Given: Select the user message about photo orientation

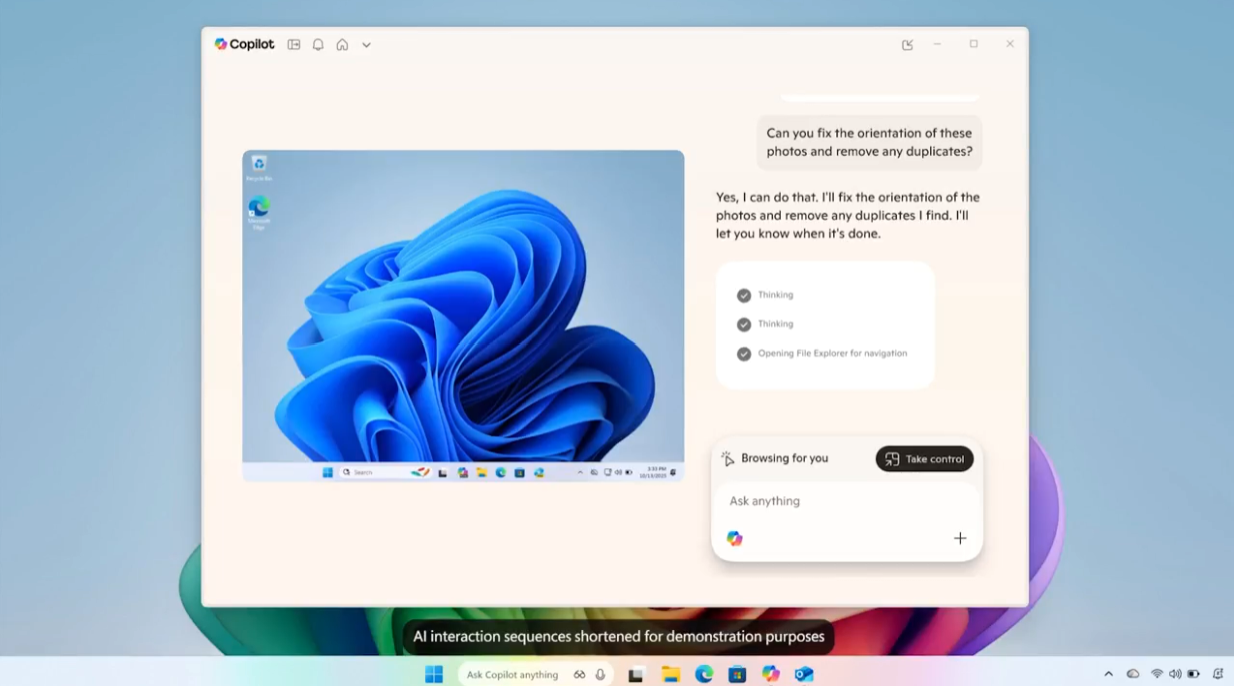Looking at the screenshot, I should 868,142.
